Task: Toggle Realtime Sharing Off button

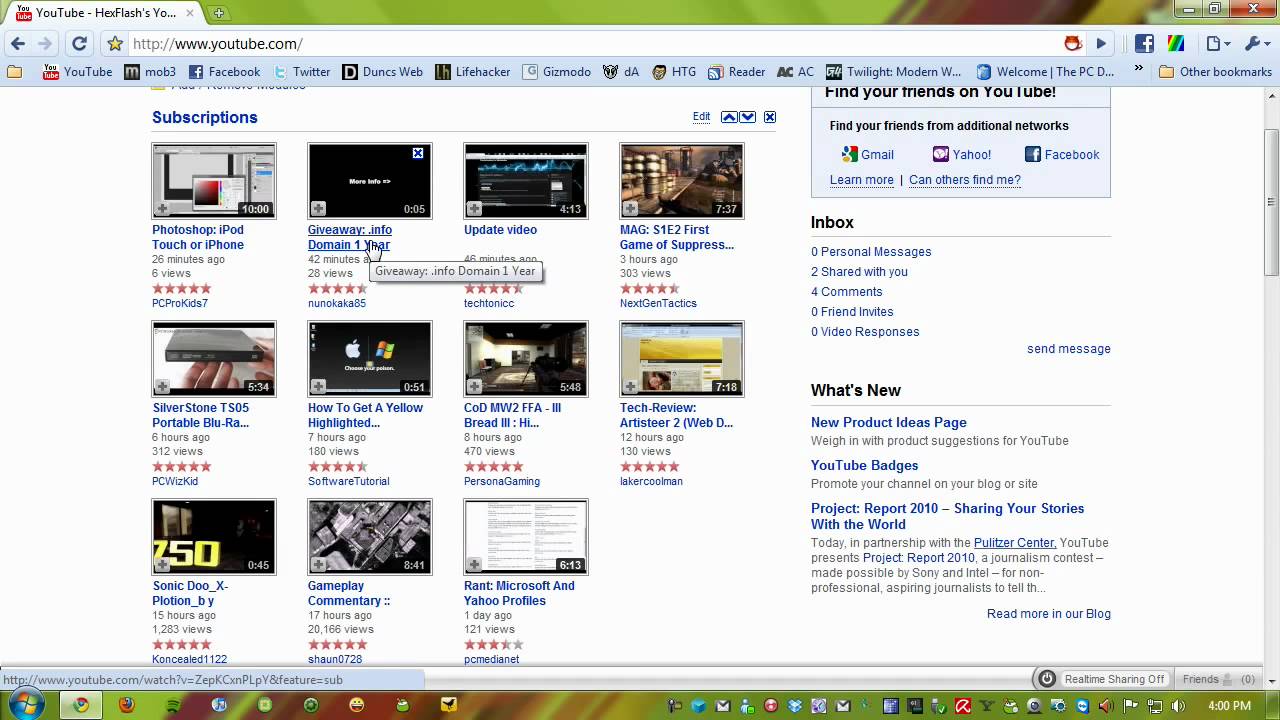Action: [x=1103, y=679]
